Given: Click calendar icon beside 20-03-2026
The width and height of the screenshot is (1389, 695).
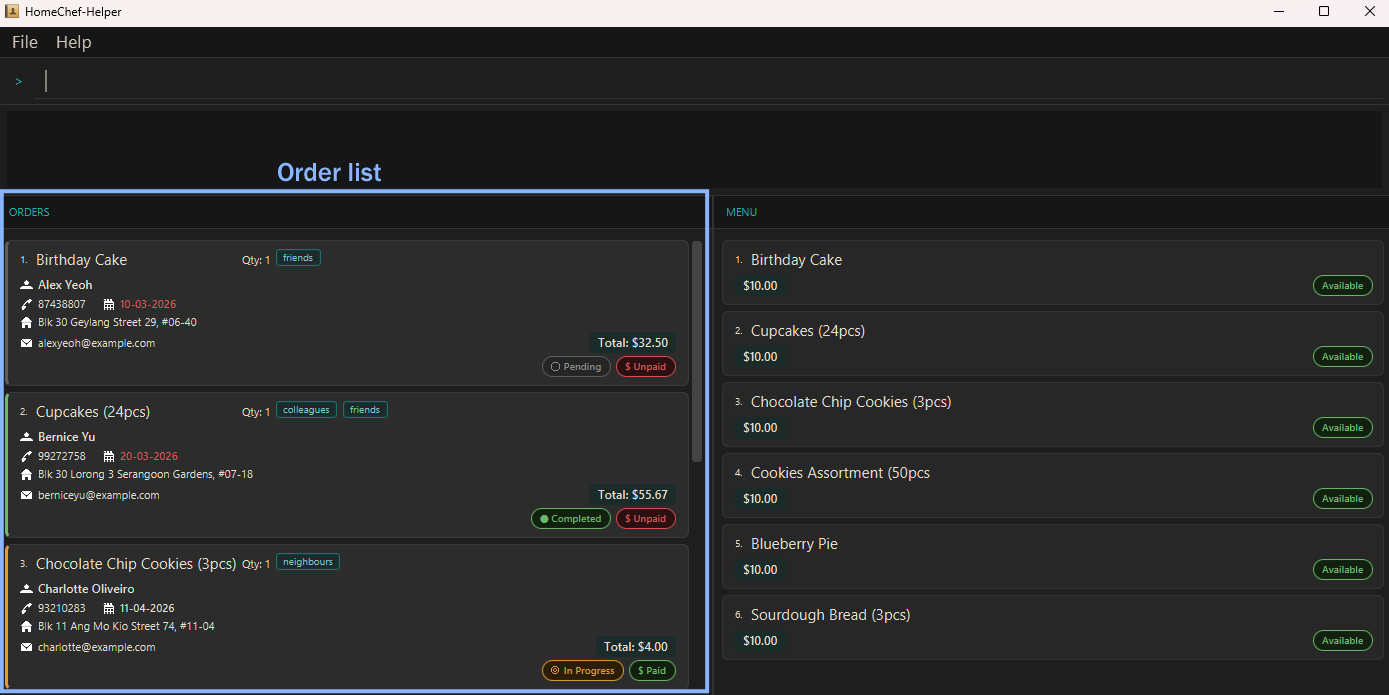Looking at the screenshot, I should (109, 456).
